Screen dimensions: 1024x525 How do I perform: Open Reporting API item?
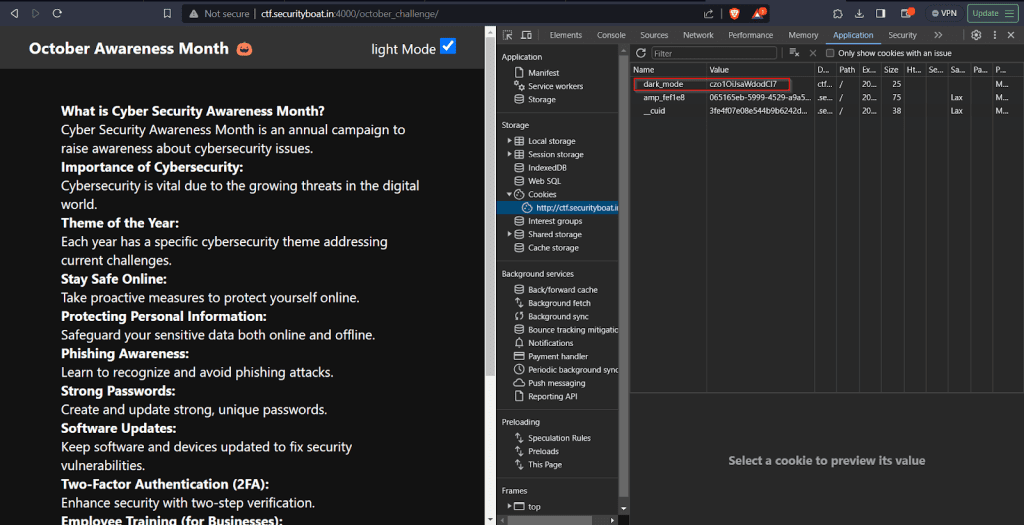[x=552, y=396]
